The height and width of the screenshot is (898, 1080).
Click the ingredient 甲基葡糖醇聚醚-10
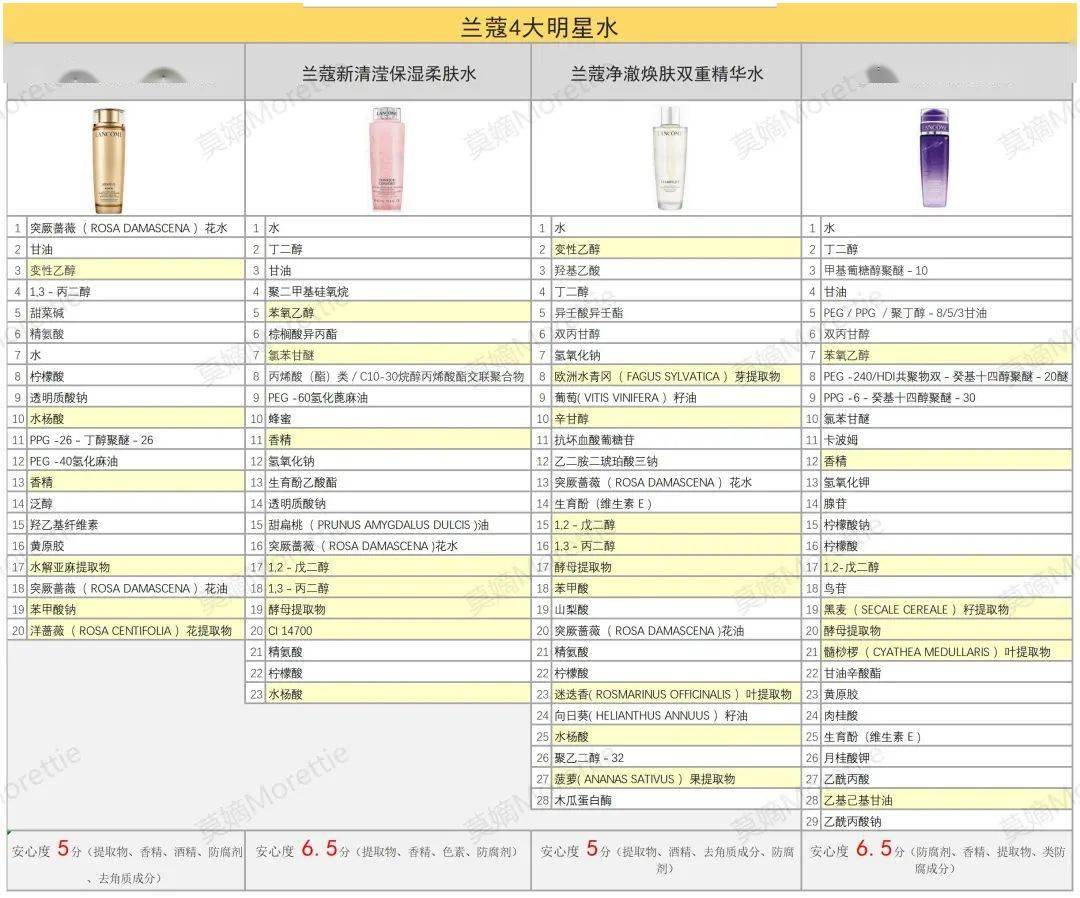point(875,271)
